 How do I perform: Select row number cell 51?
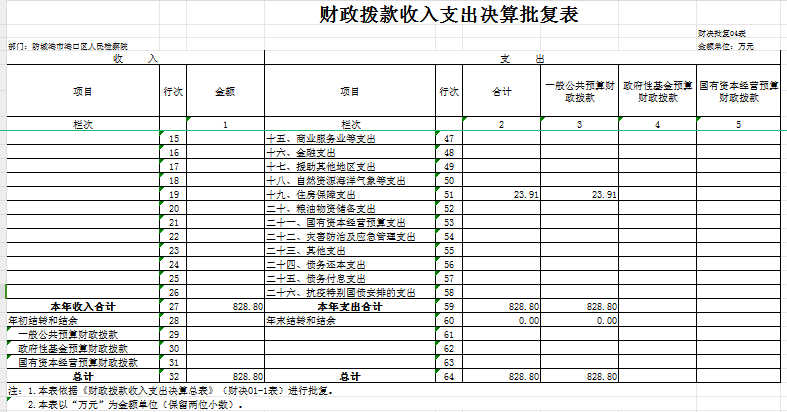[x=449, y=195]
